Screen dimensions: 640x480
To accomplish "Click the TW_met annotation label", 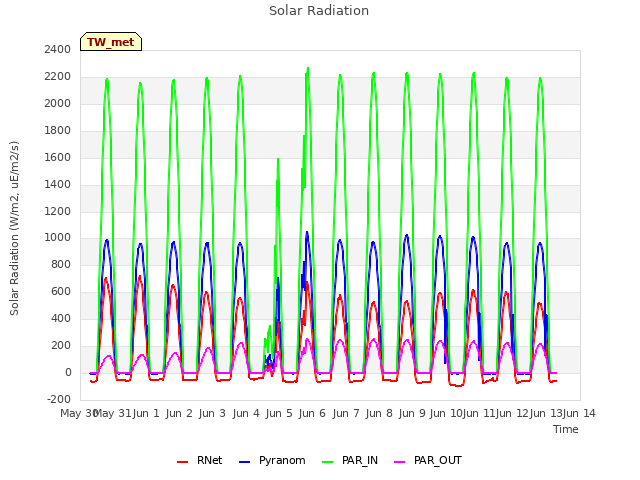I will coord(111,42).
